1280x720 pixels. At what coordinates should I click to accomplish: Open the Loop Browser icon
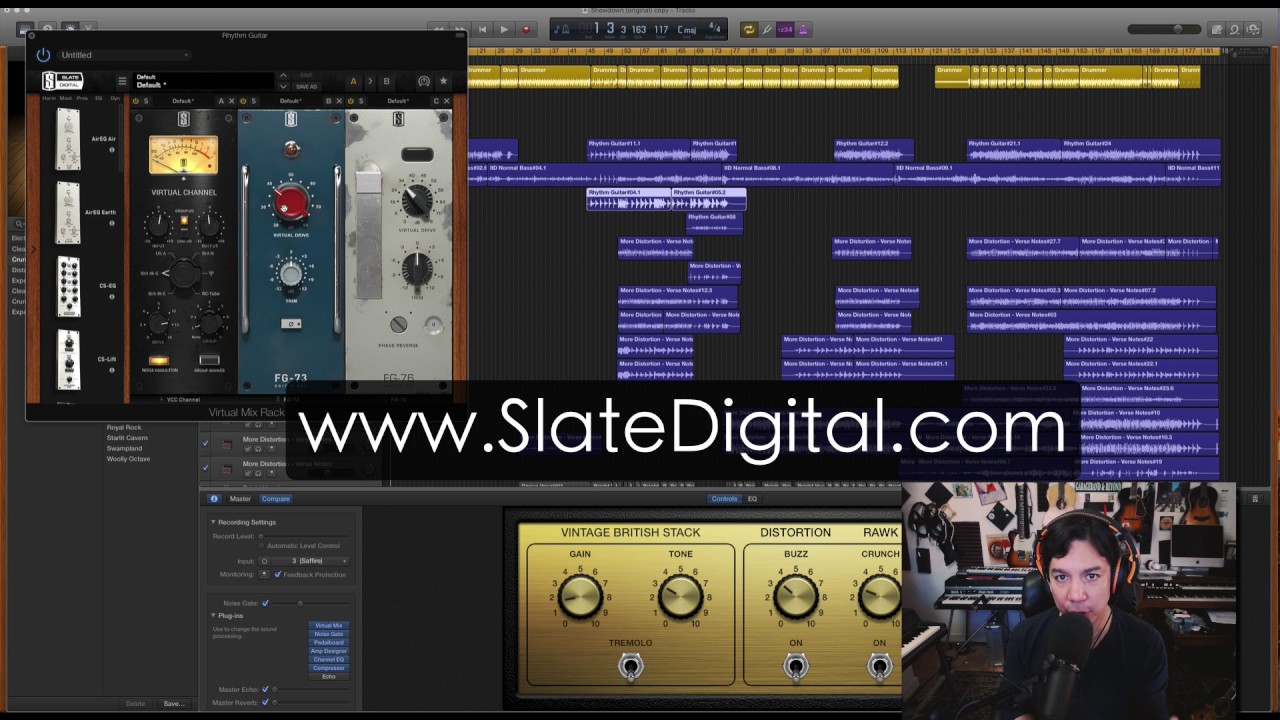1235,30
